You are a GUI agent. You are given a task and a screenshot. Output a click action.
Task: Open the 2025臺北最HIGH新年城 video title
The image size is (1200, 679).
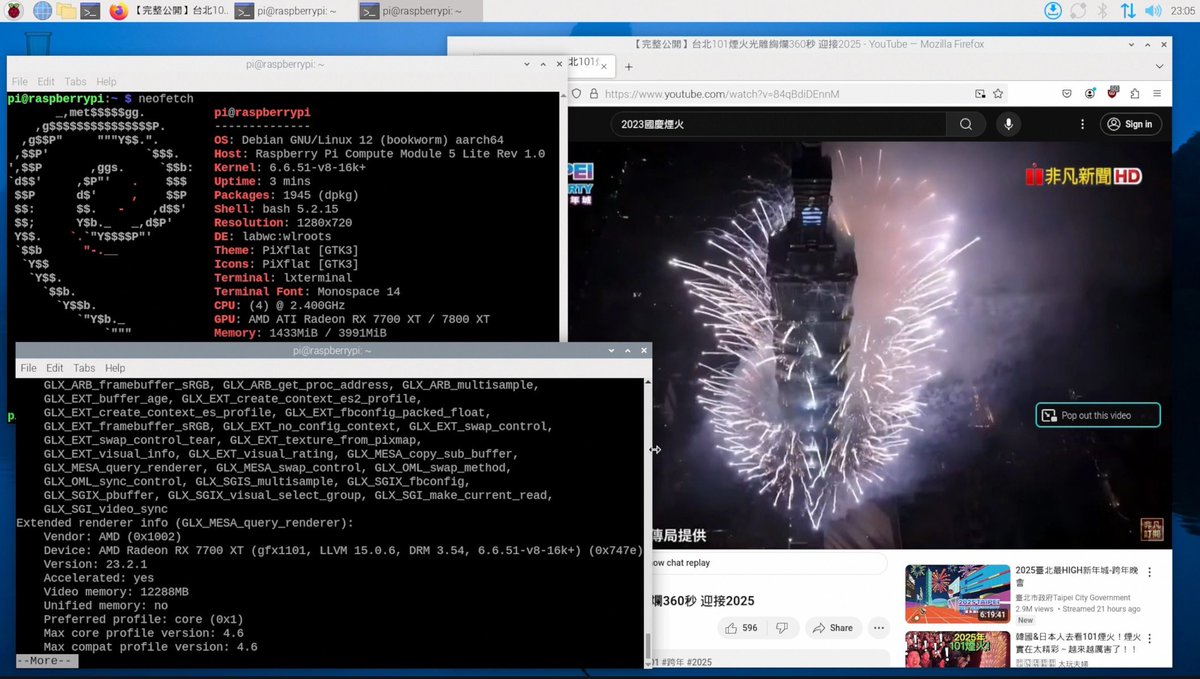[1076, 575]
